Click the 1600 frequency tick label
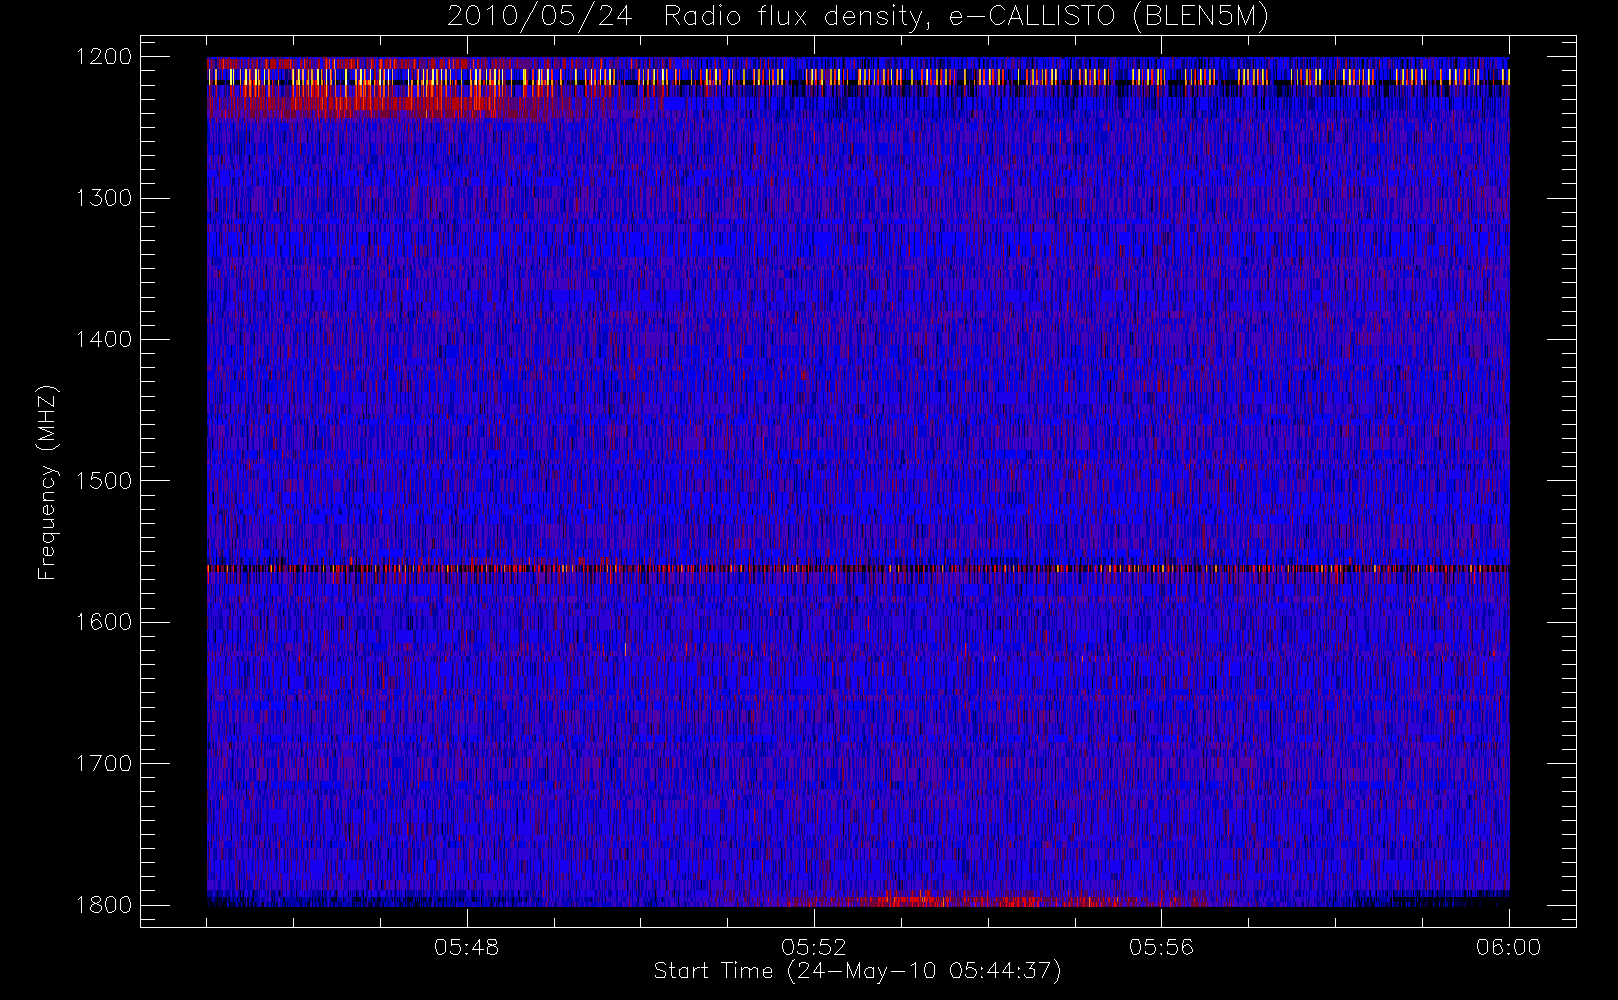Image resolution: width=1618 pixels, height=1000 pixels. point(105,622)
